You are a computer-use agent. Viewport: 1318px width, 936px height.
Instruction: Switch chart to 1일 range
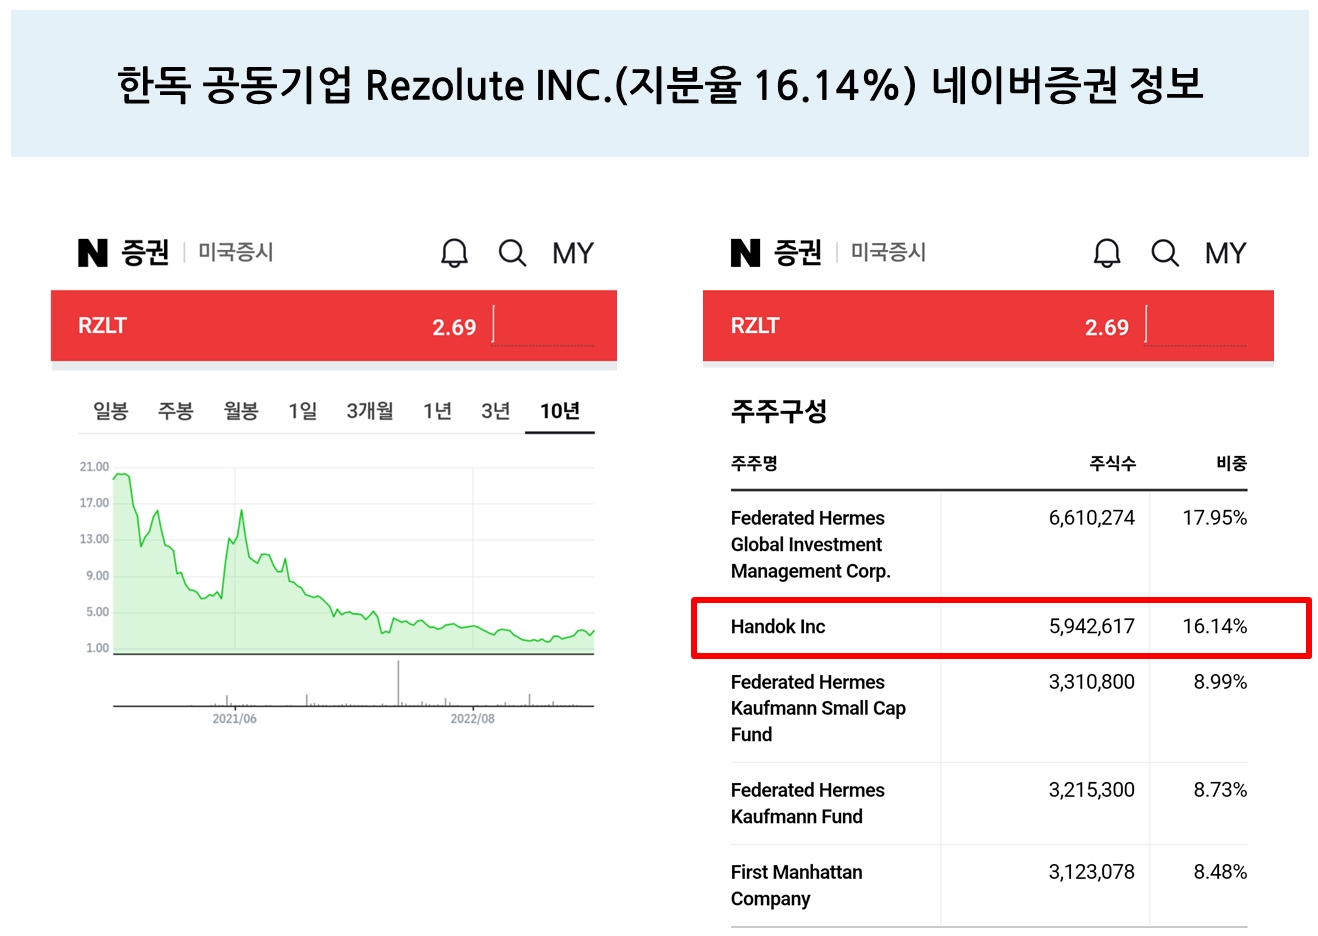click(x=303, y=411)
